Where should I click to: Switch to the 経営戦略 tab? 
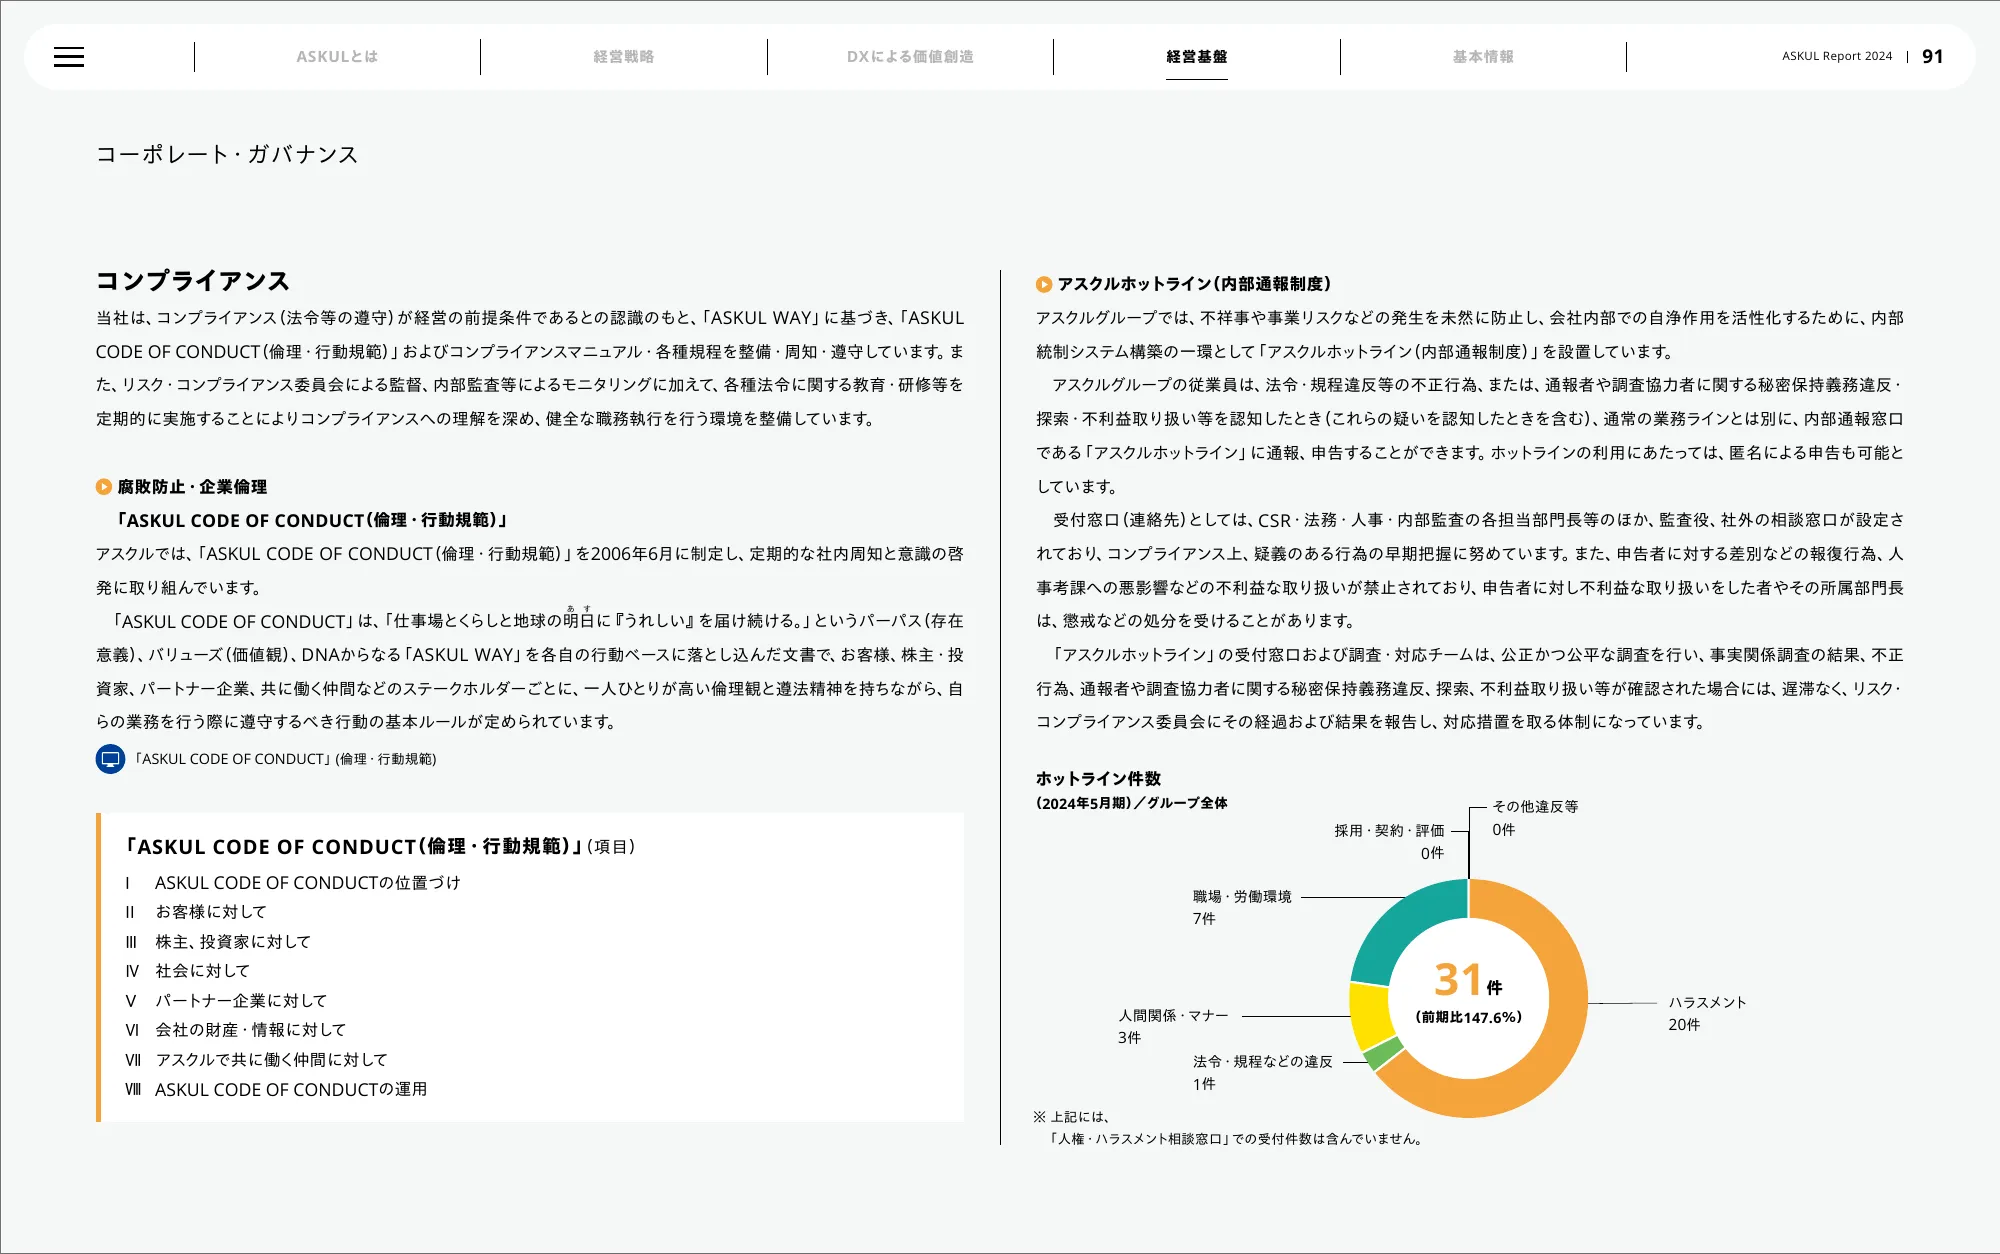(623, 57)
